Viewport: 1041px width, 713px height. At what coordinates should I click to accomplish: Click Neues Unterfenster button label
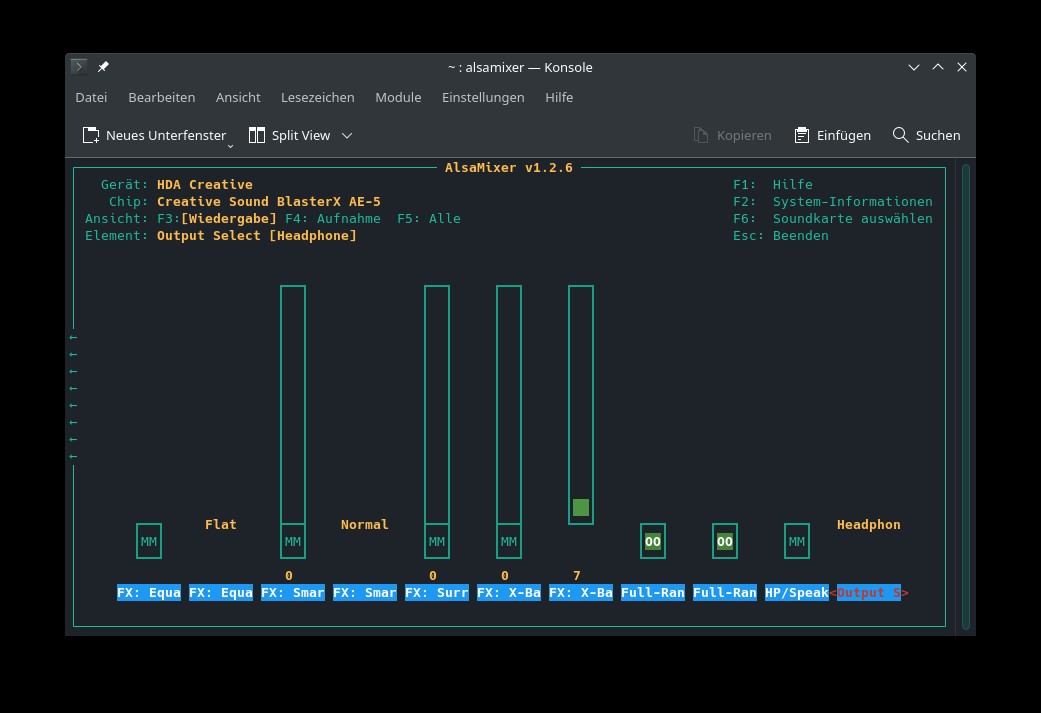pyautogui.click(x=166, y=135)
